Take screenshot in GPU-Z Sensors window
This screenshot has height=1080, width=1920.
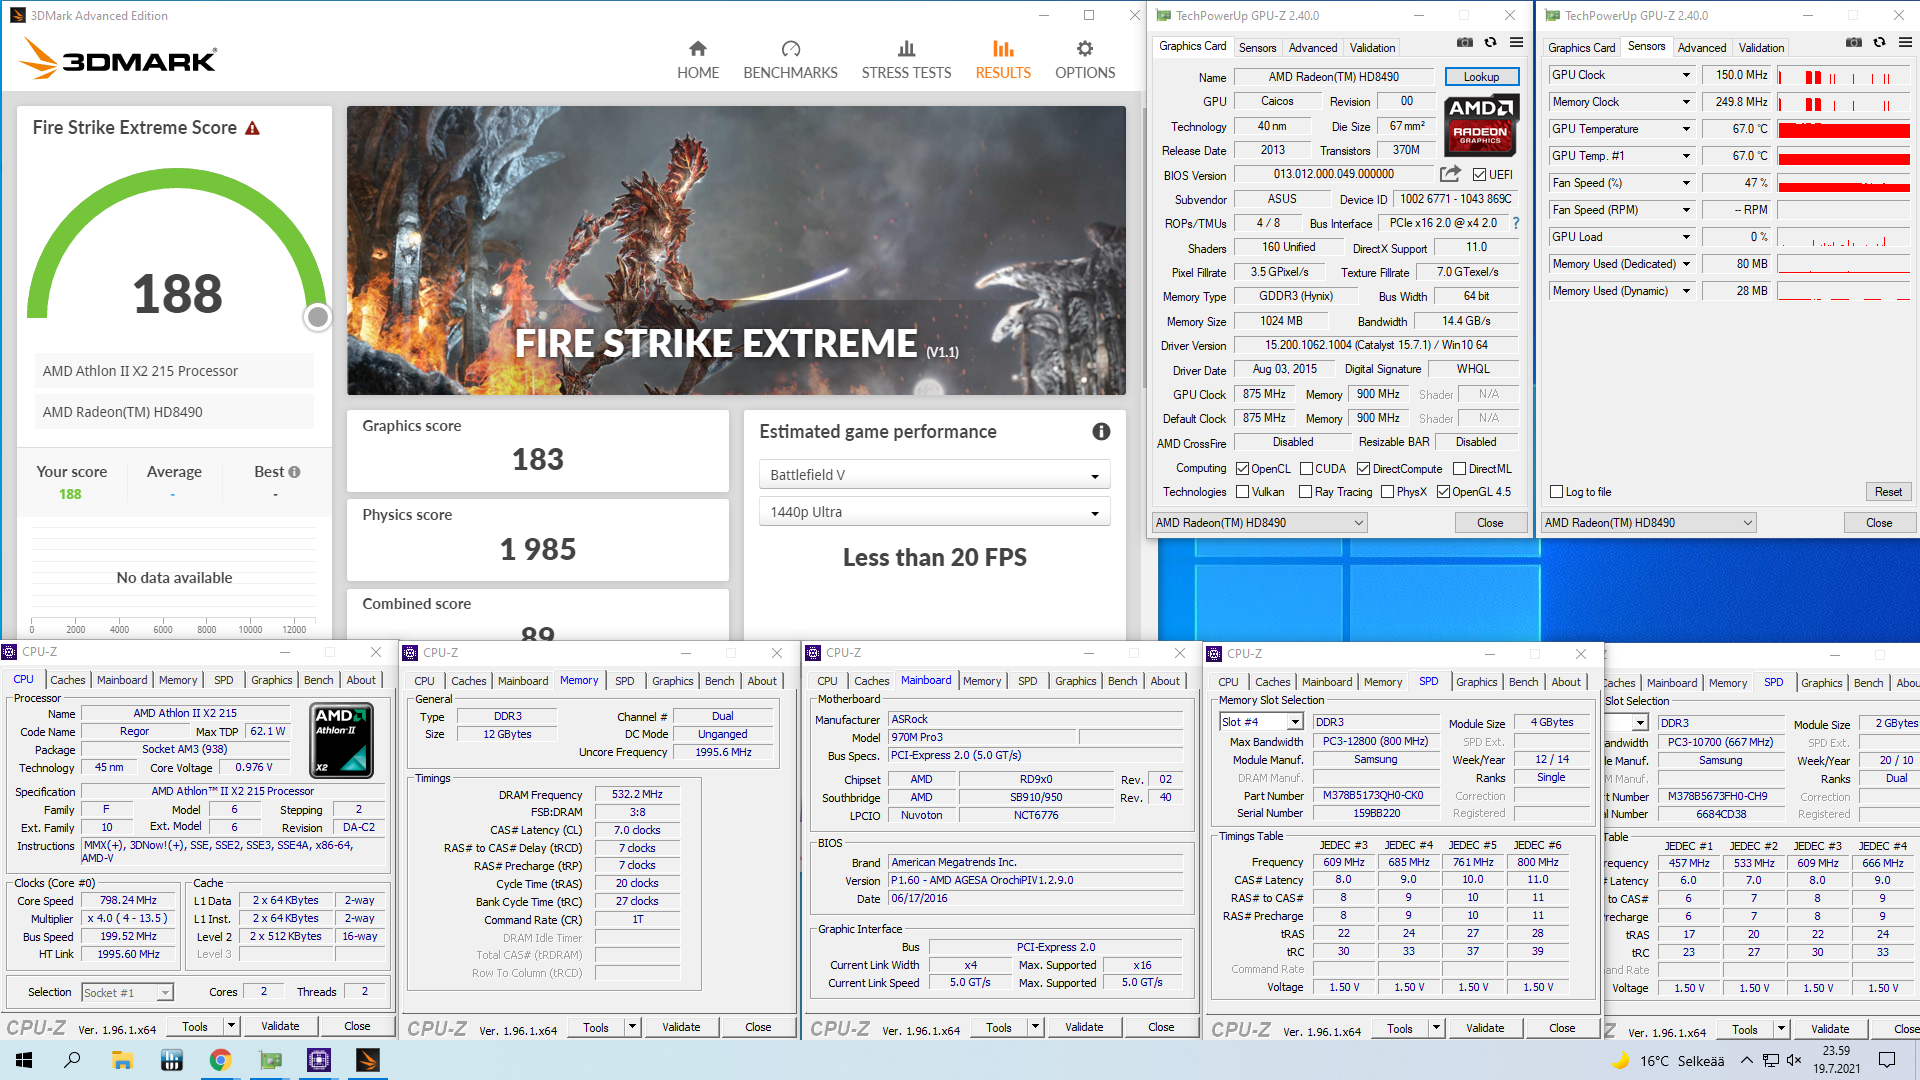pos(1853,42)
